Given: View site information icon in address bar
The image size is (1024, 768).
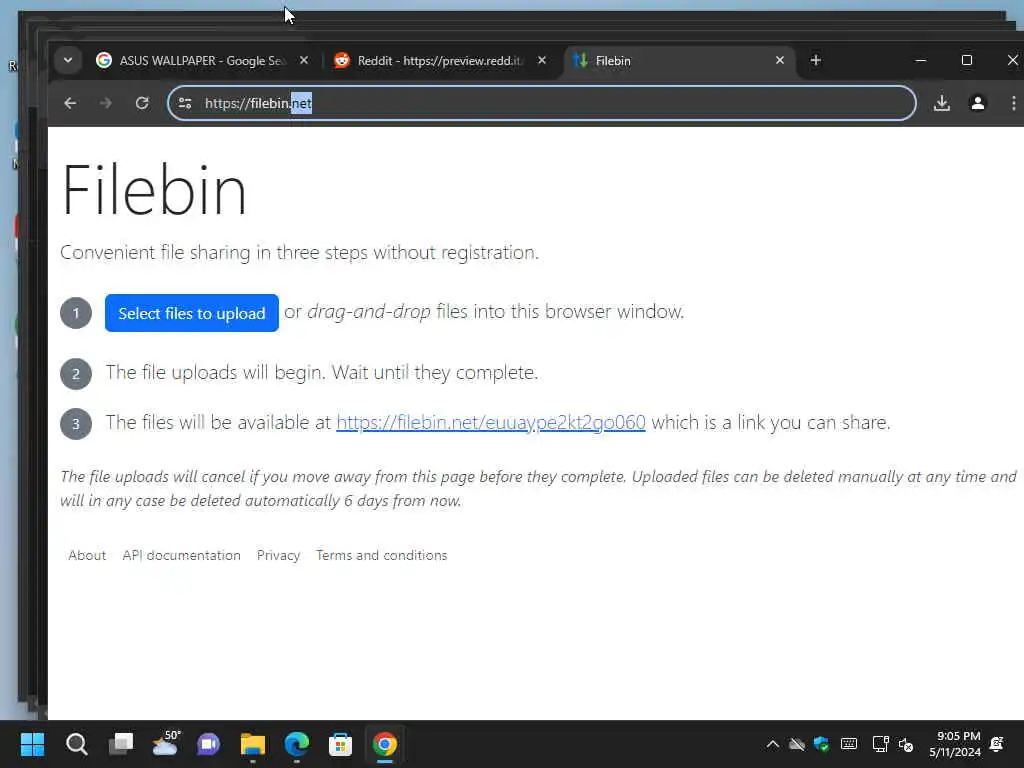Looking at the screenshot, I should (x=185, y=103).
